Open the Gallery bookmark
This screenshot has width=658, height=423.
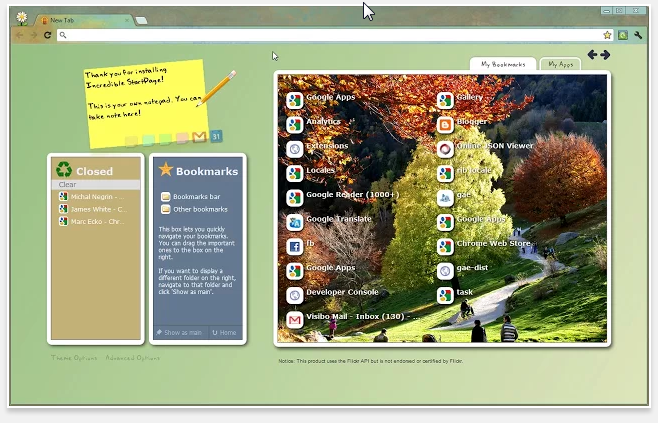point(460,99)
